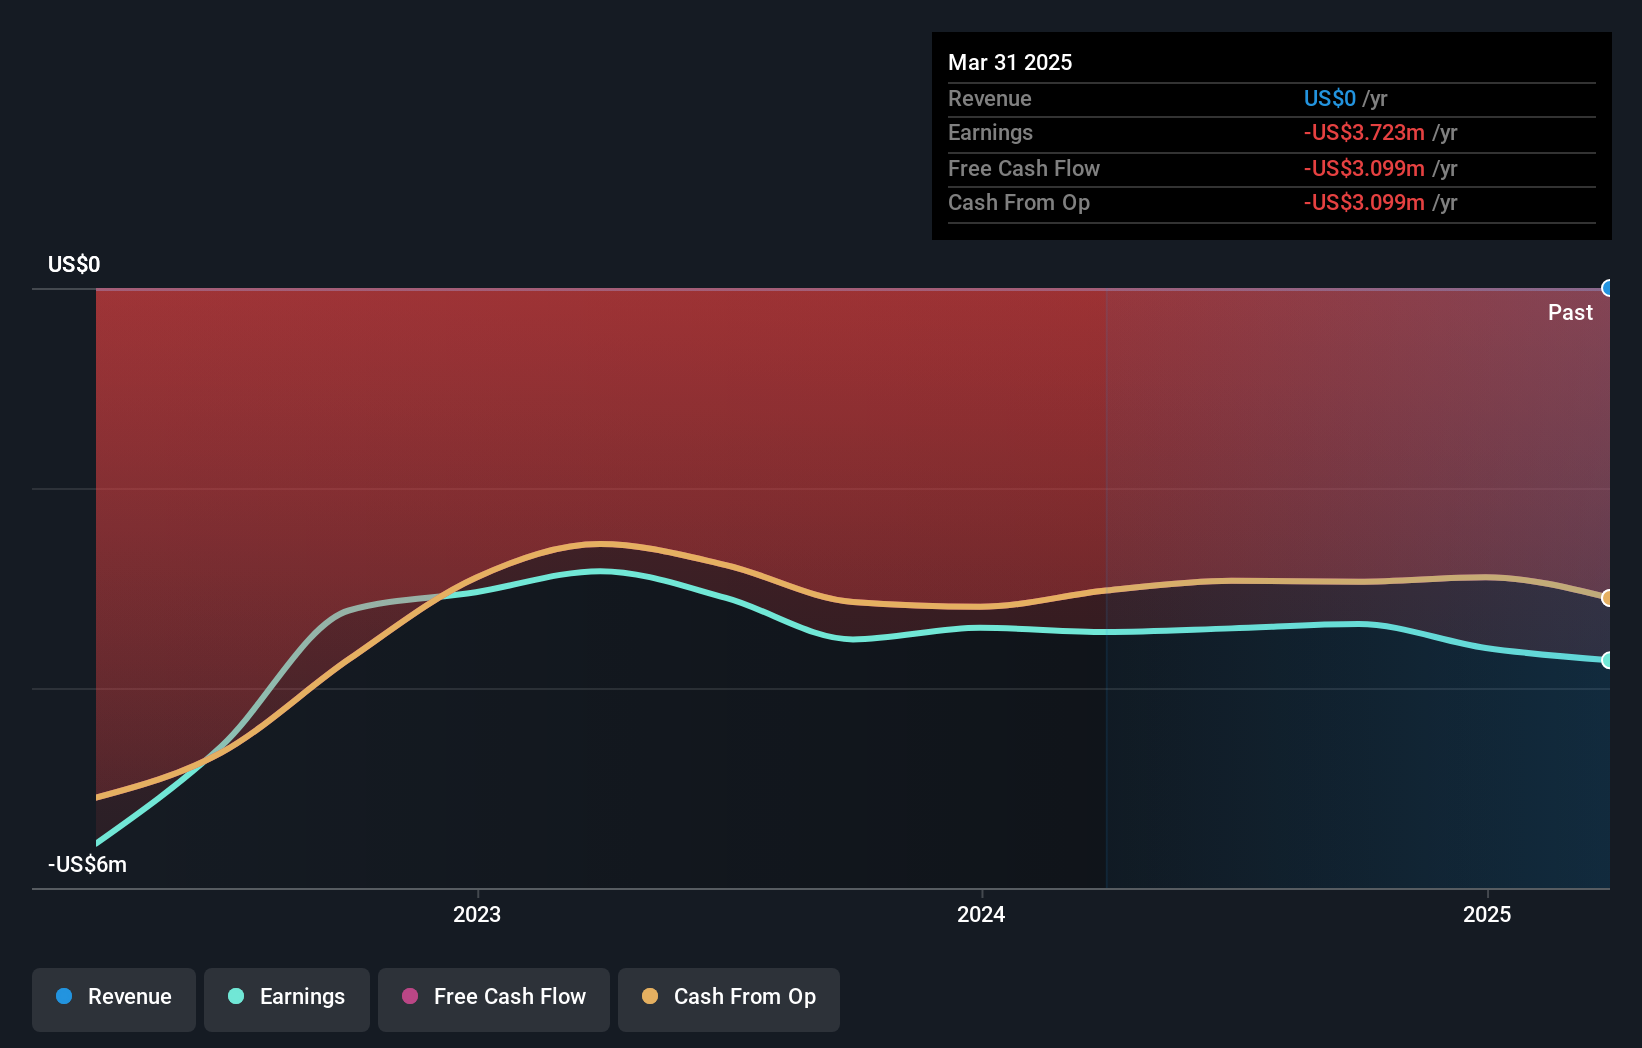
Task: Click the Cash From Op label in tooltip
Action: [1019, 202]
